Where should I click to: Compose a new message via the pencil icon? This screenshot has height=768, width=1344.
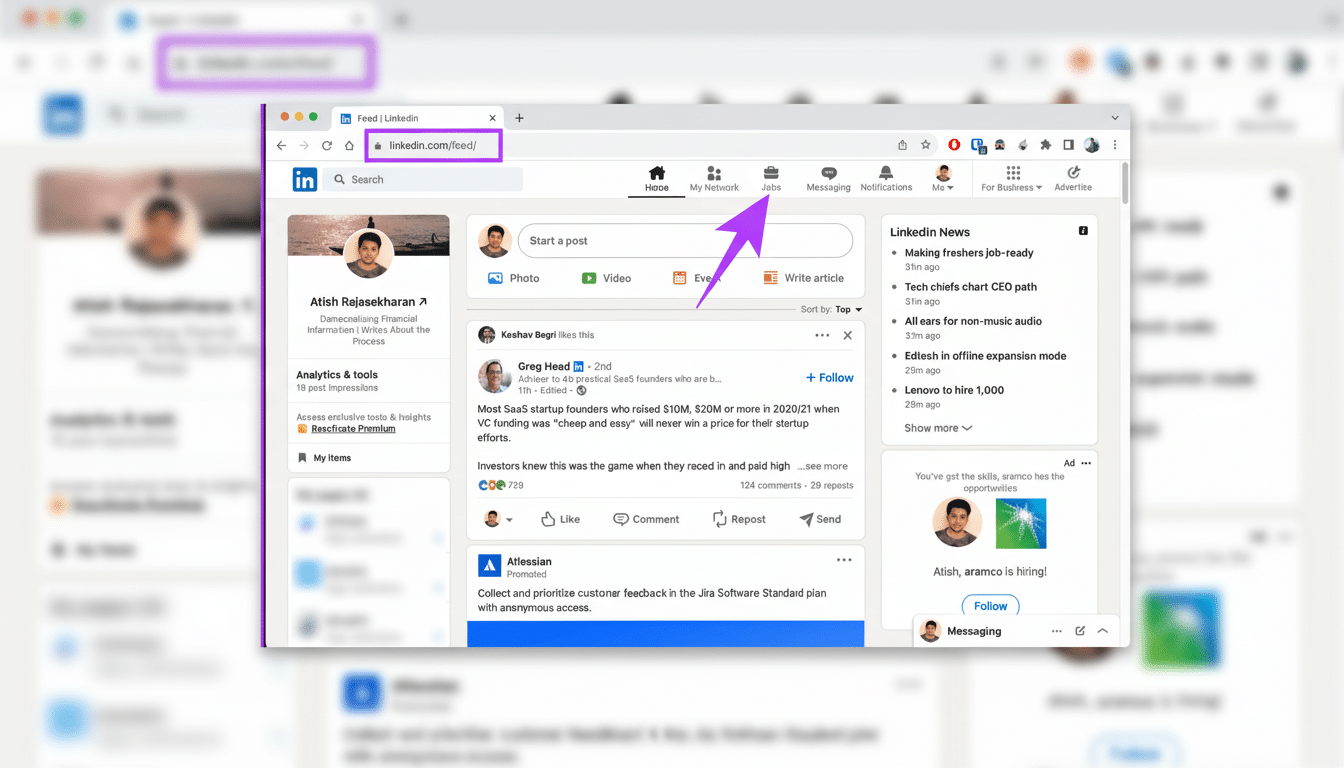pos(1081,630)
